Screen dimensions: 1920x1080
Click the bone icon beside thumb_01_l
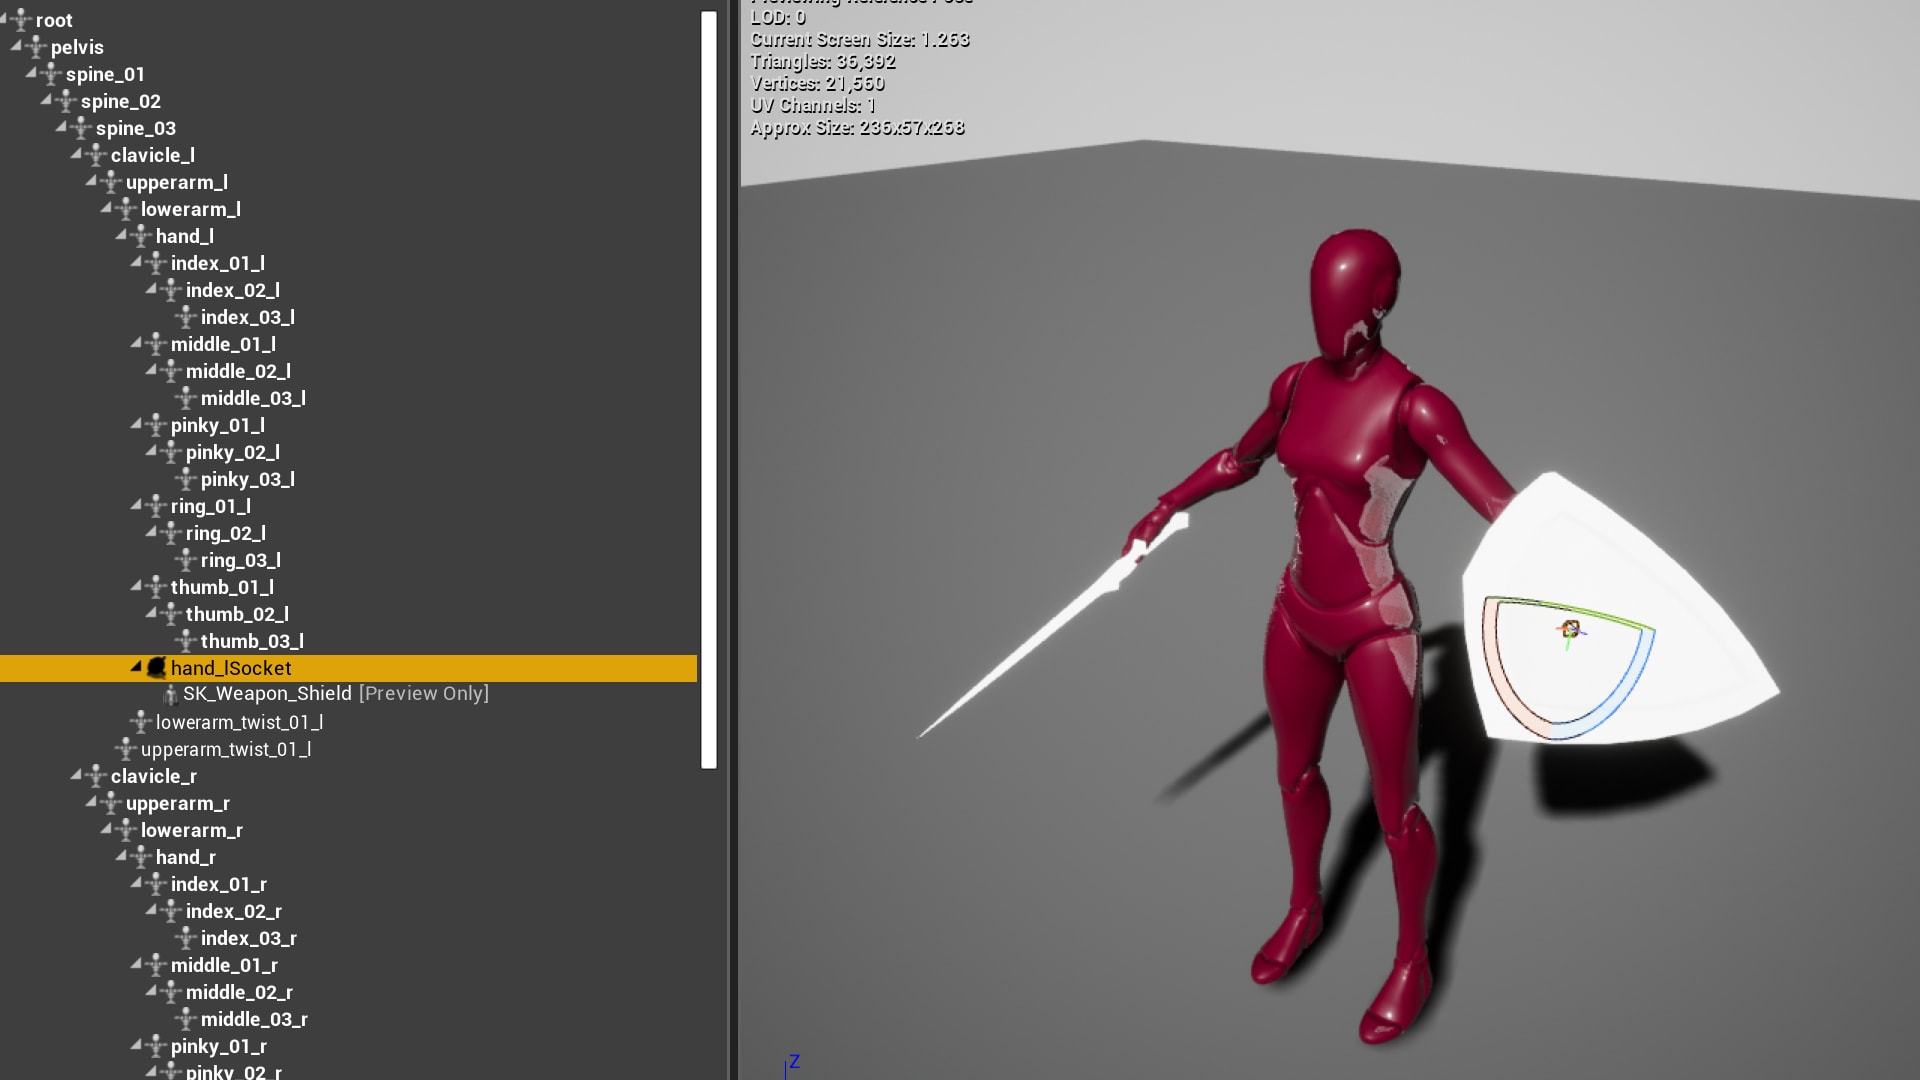tap(156, 587)
